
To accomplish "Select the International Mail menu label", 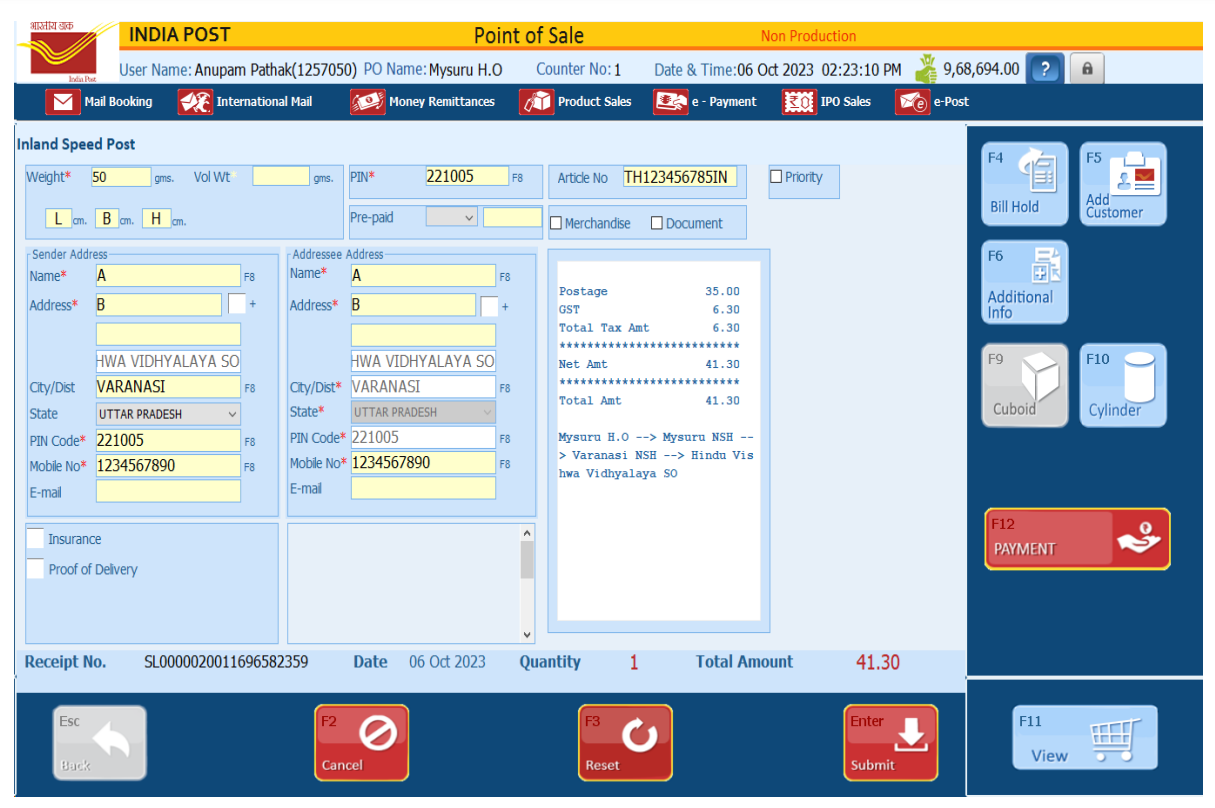I will coord(264,102).
